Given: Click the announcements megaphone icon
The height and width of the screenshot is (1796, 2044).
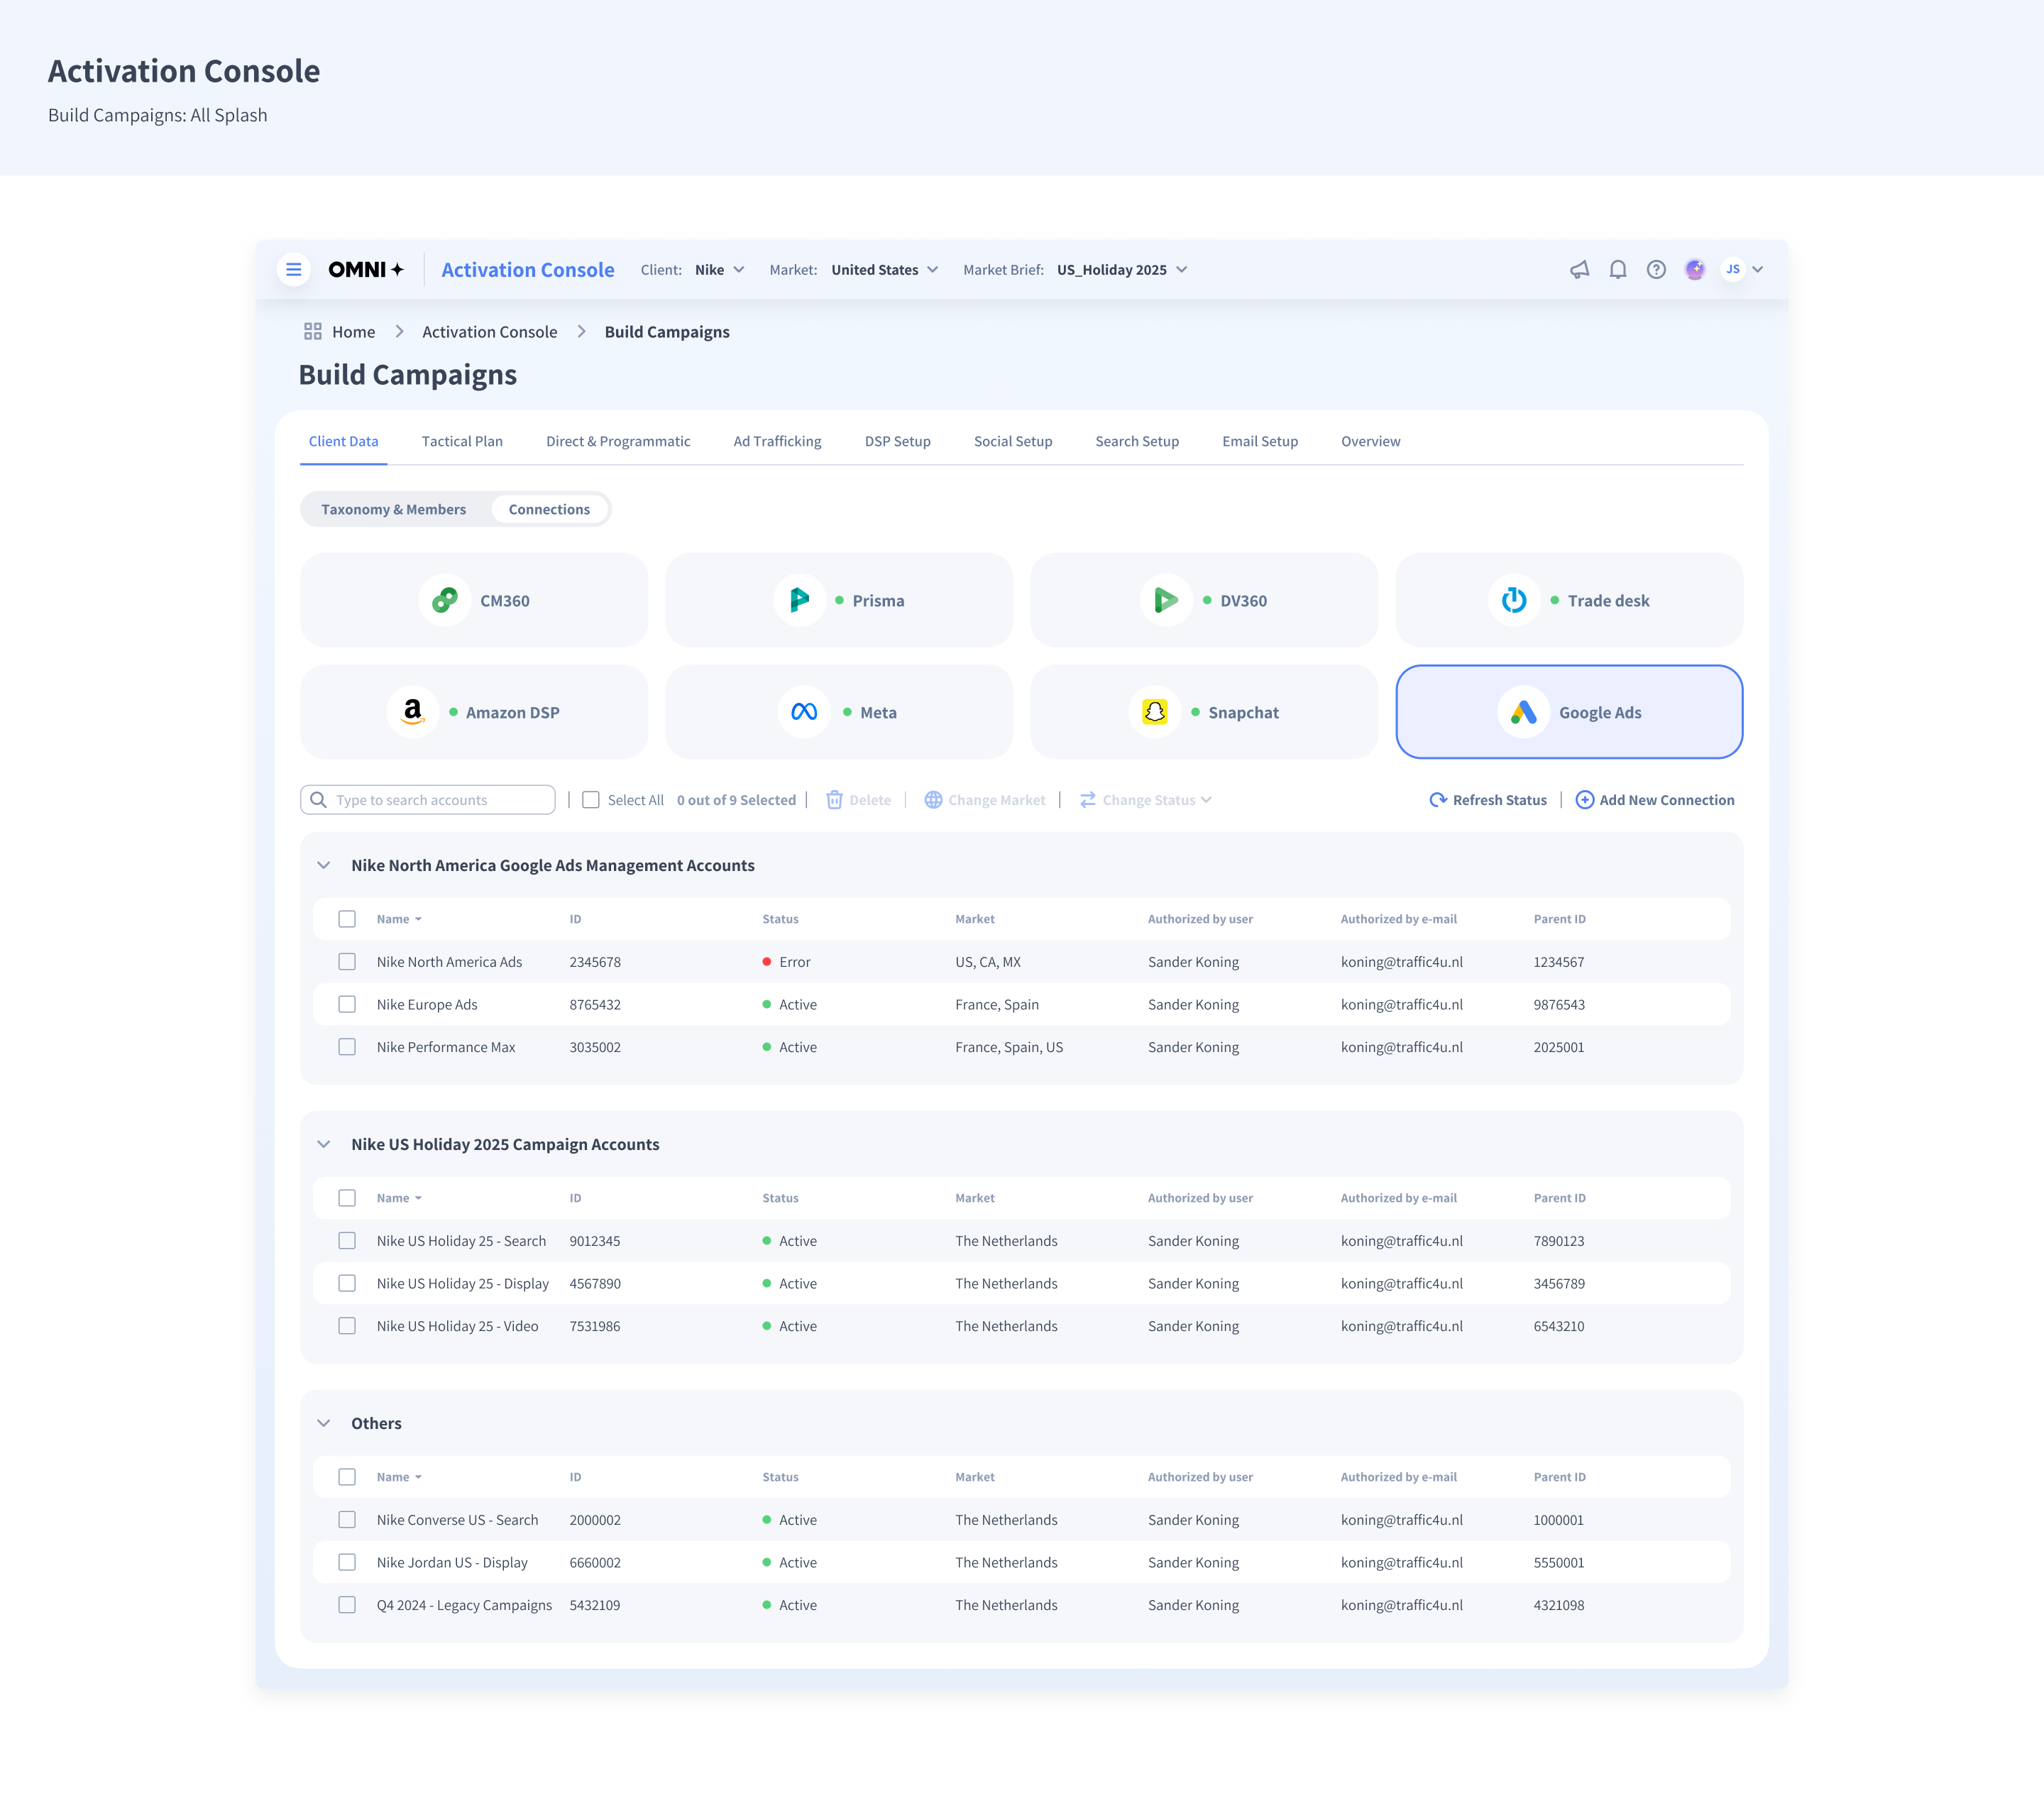Looking at the screenshot, I should [1579, 269].
